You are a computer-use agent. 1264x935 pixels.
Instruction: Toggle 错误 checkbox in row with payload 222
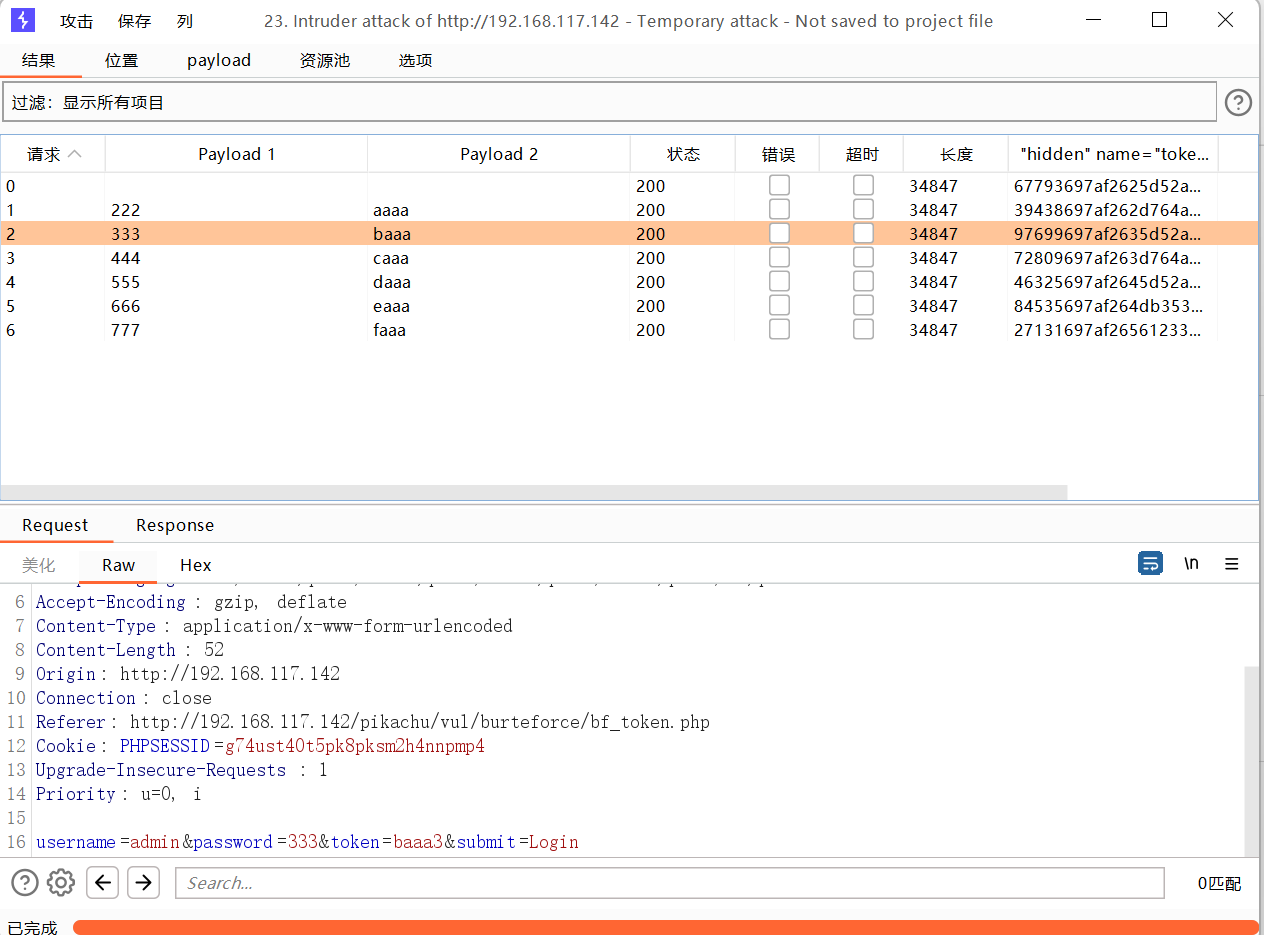[x=779, y=209]
